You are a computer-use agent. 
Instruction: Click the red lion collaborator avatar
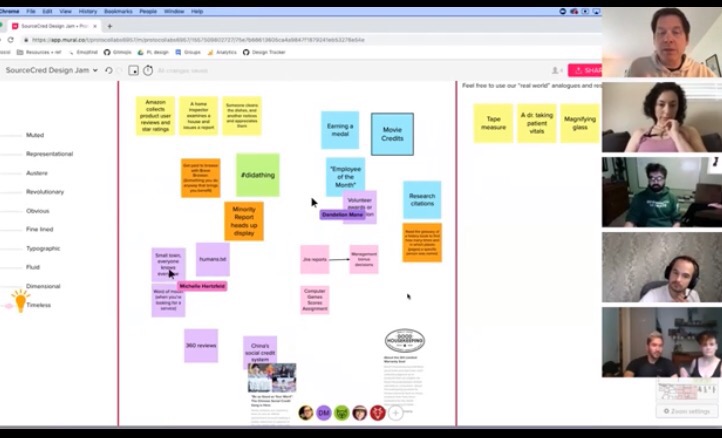pos(378,413)
